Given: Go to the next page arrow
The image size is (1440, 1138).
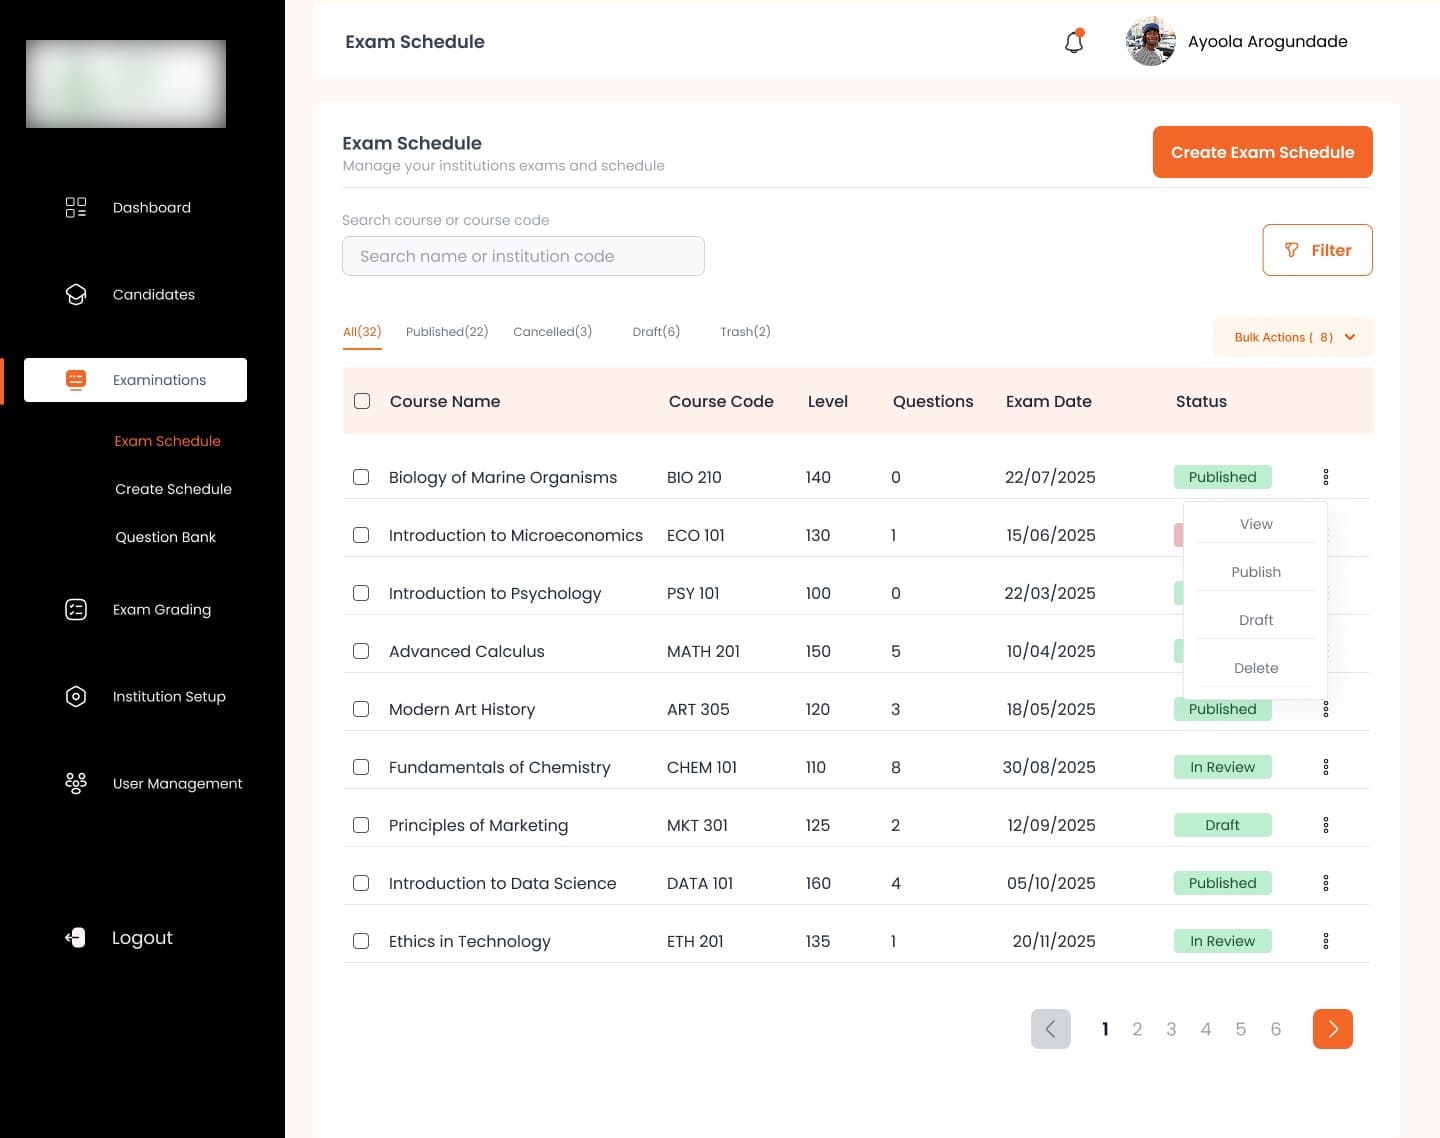Looking at the screenshot, I should 1333,1029.
